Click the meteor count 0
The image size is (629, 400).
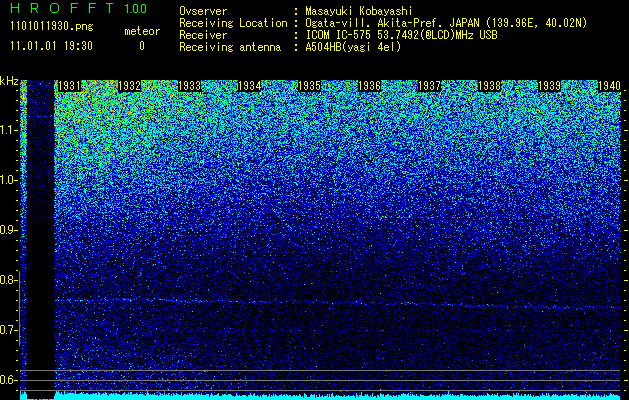[142, 46]
